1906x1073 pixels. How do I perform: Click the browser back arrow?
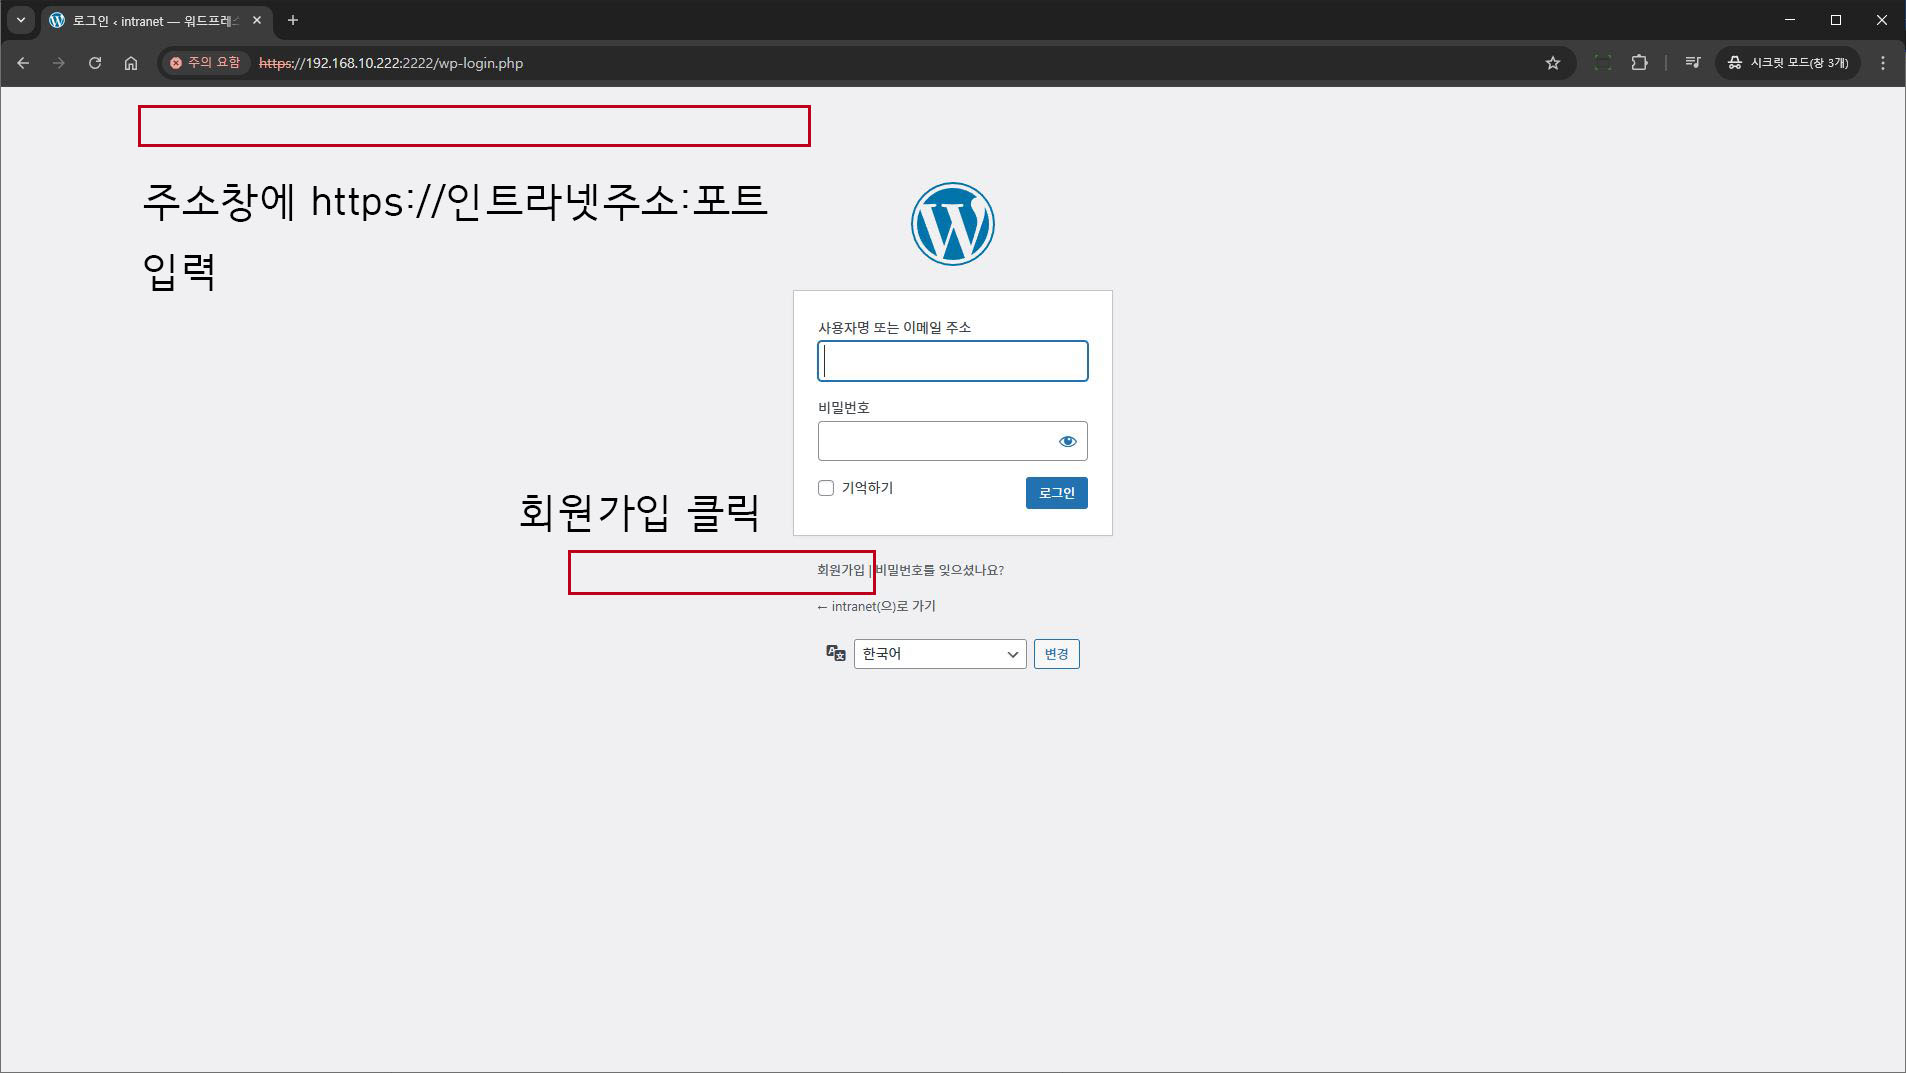tap(23, 63)
